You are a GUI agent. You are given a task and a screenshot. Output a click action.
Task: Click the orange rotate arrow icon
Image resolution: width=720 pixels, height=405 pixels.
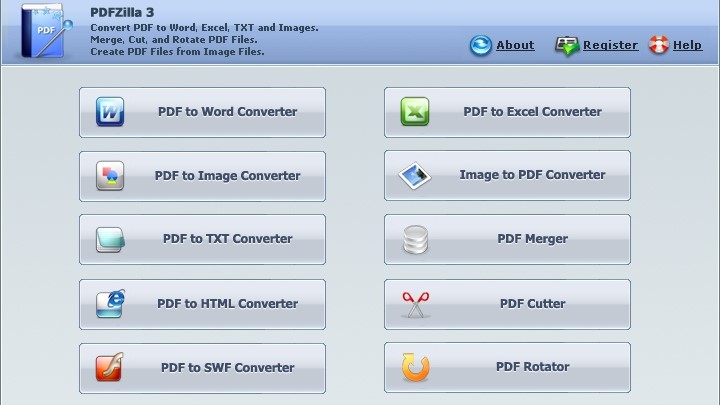[416, 367]
